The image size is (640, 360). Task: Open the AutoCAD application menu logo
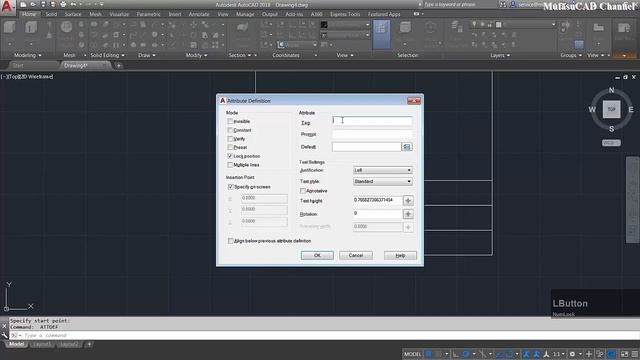tap(7, 7)
